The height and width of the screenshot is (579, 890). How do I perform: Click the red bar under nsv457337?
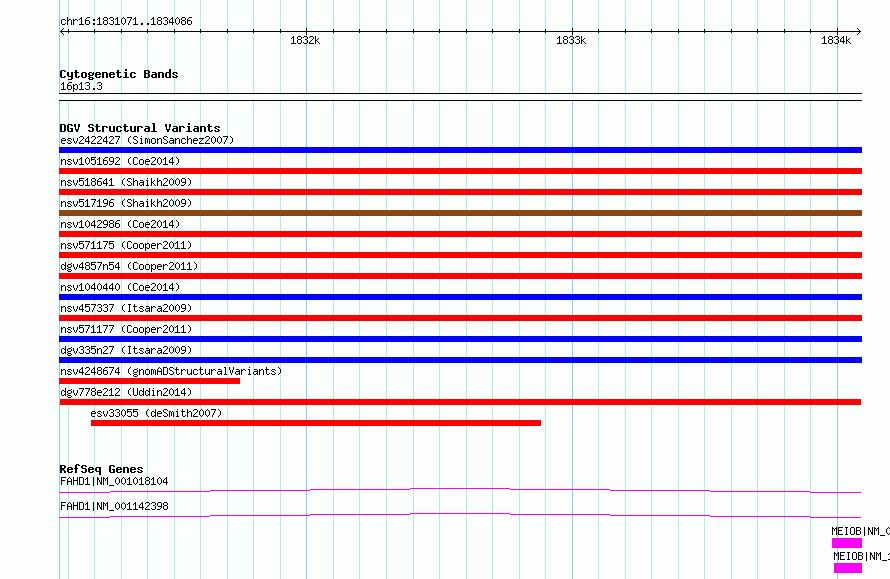(460, 318)
